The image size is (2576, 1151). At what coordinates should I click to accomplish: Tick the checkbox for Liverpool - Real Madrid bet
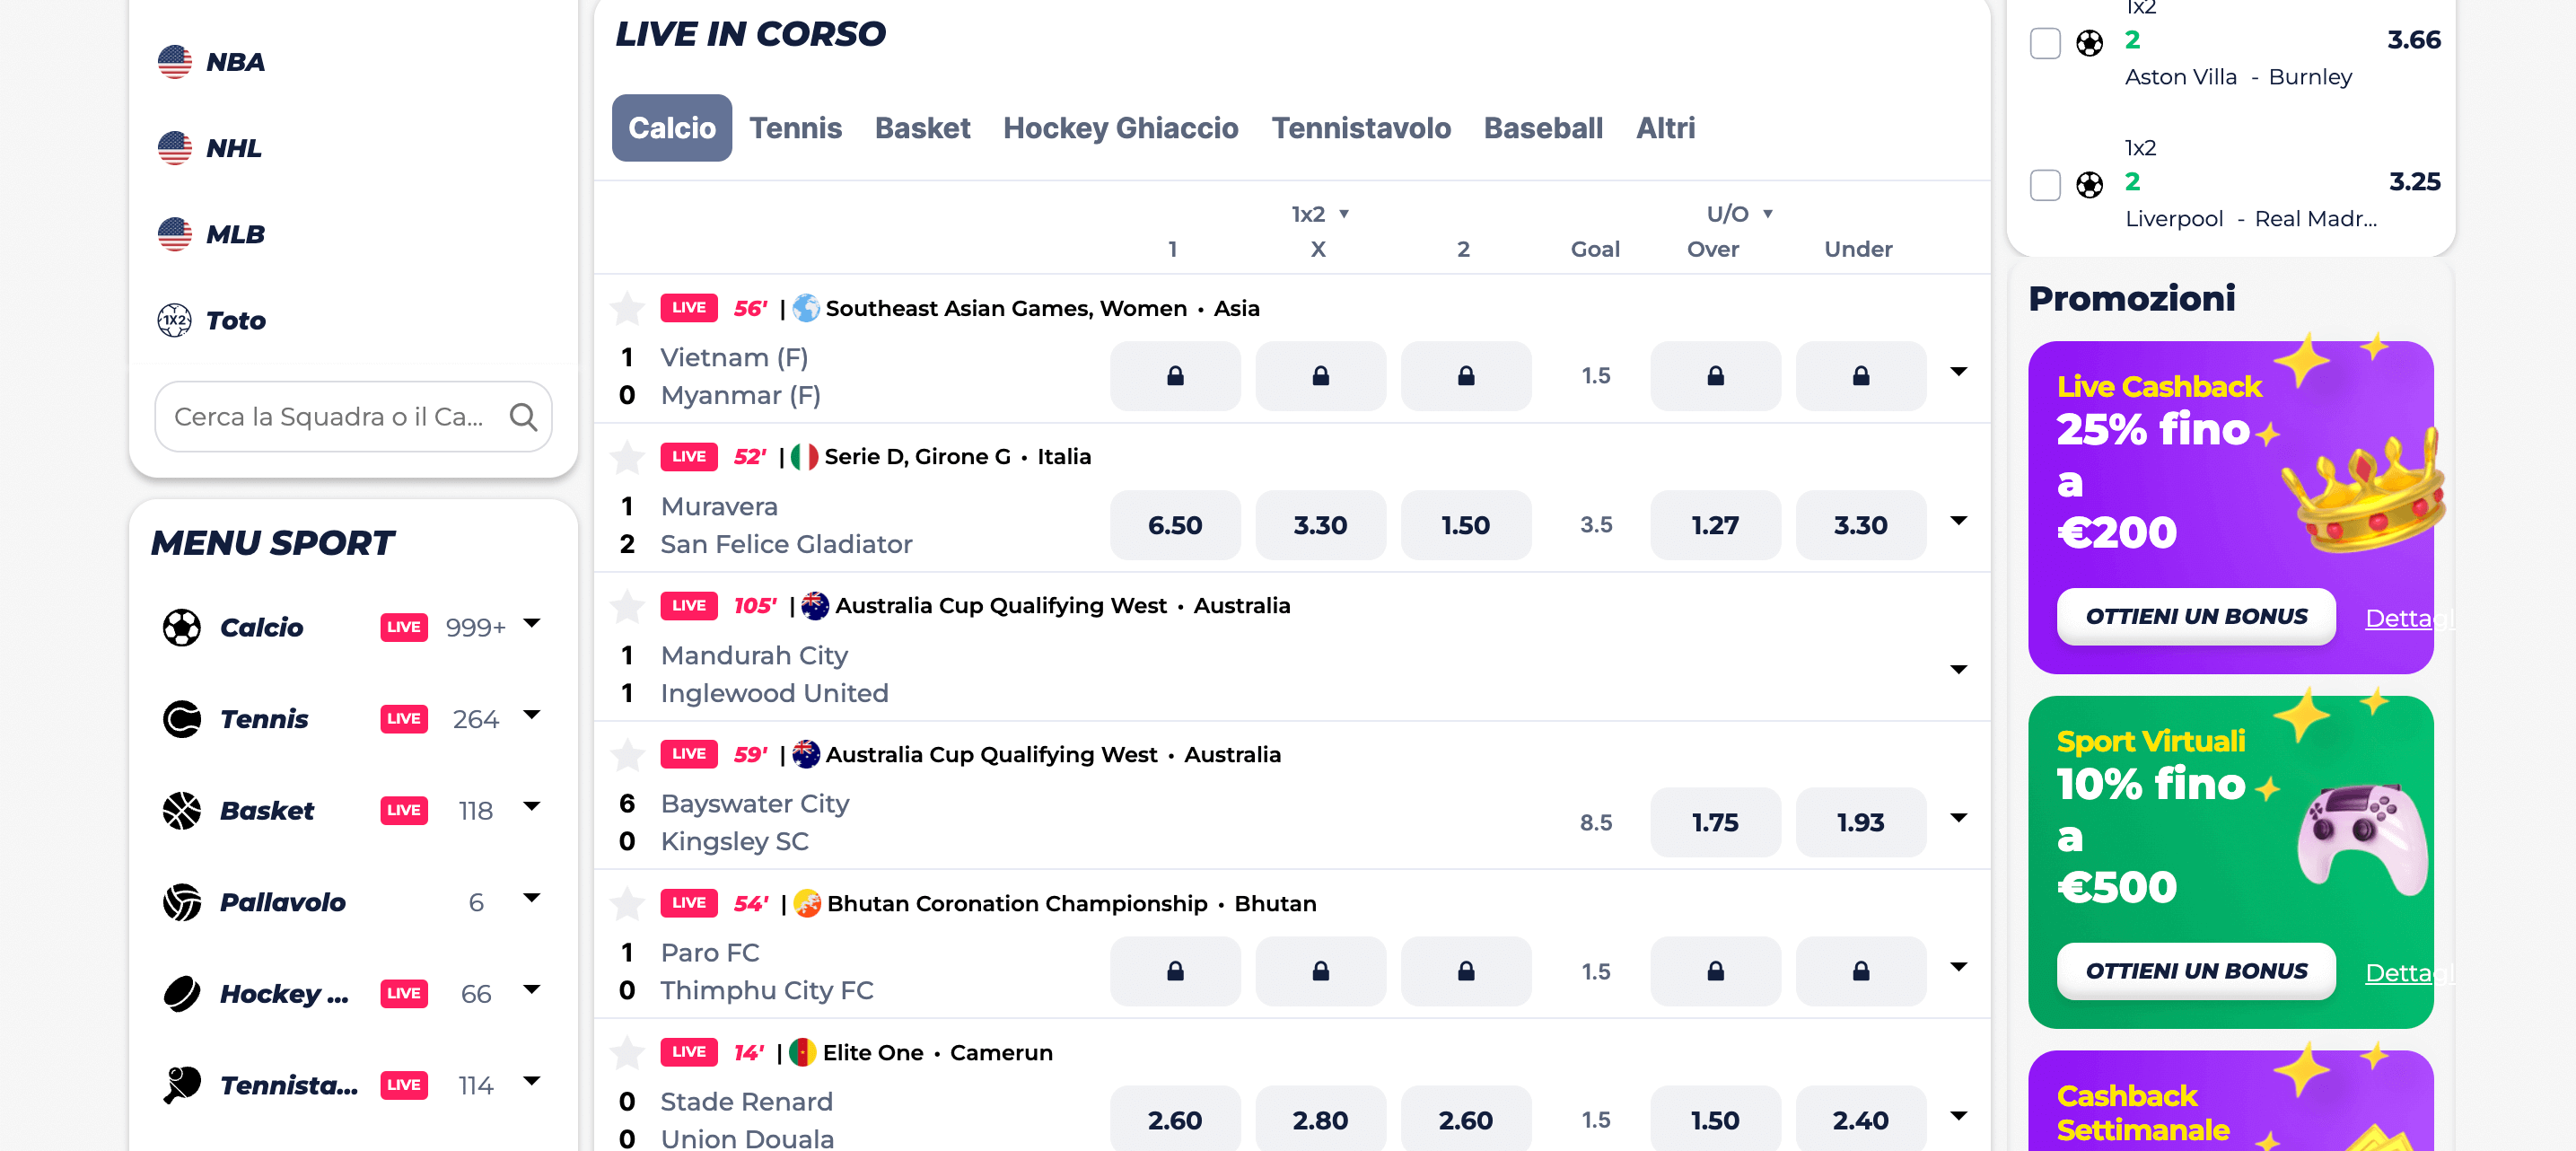tap(2045, 186)
